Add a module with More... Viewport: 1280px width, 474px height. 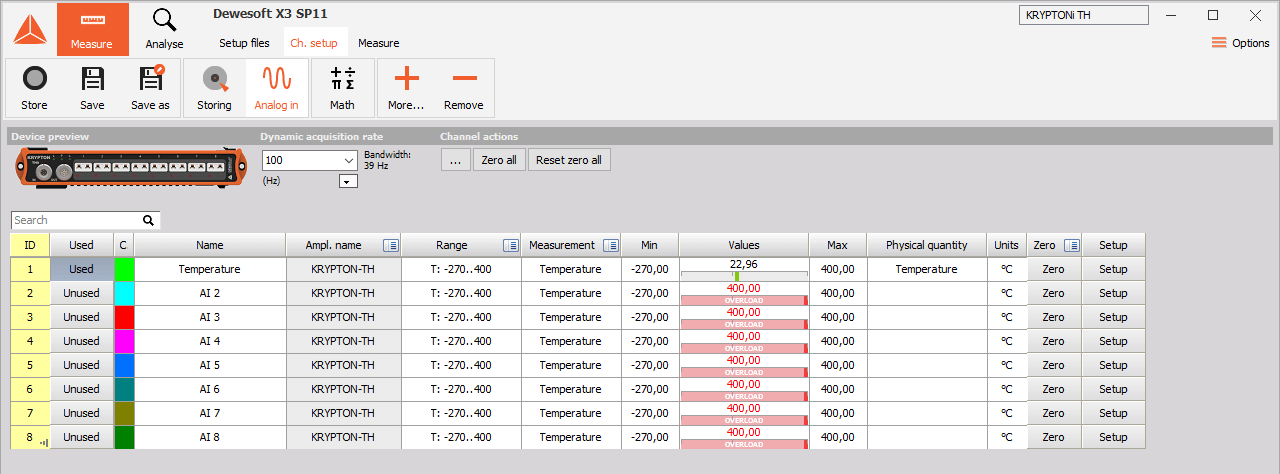[x=406, y=88]
